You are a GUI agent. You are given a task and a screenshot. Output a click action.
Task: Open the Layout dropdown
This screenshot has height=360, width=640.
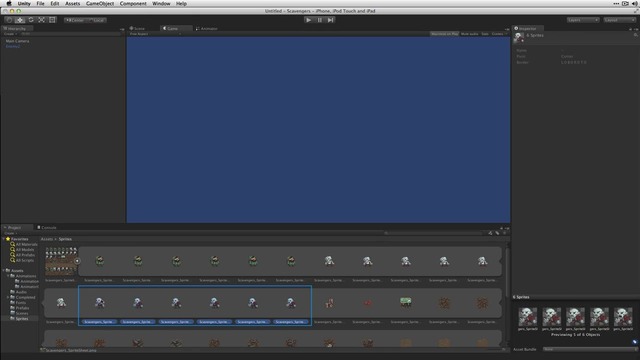pos(620,20)
